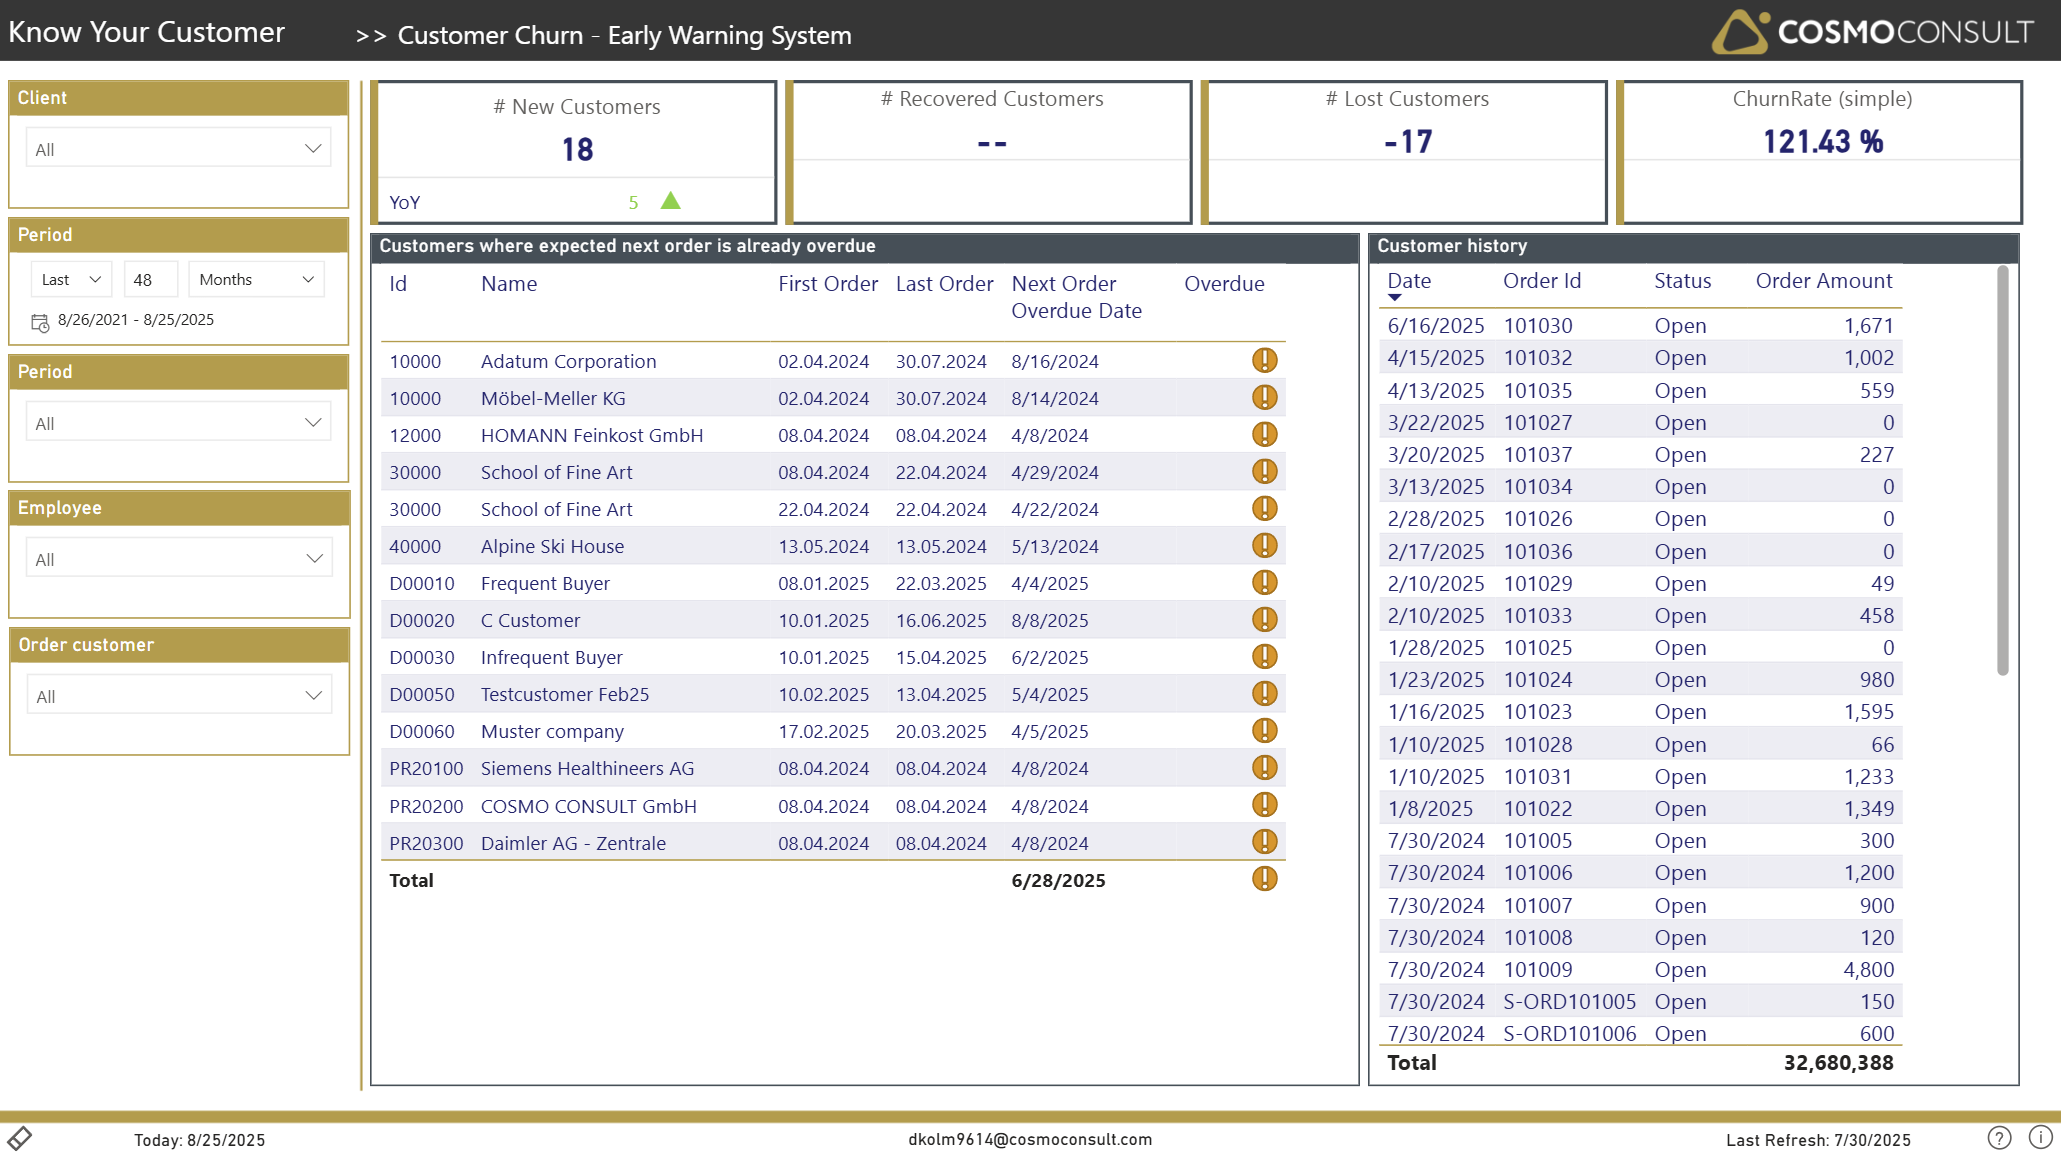Click overdue warning icon in Total row
Image resolution: width=2061 pixels, height=1156 pixels.
[x=1264, y=879]
